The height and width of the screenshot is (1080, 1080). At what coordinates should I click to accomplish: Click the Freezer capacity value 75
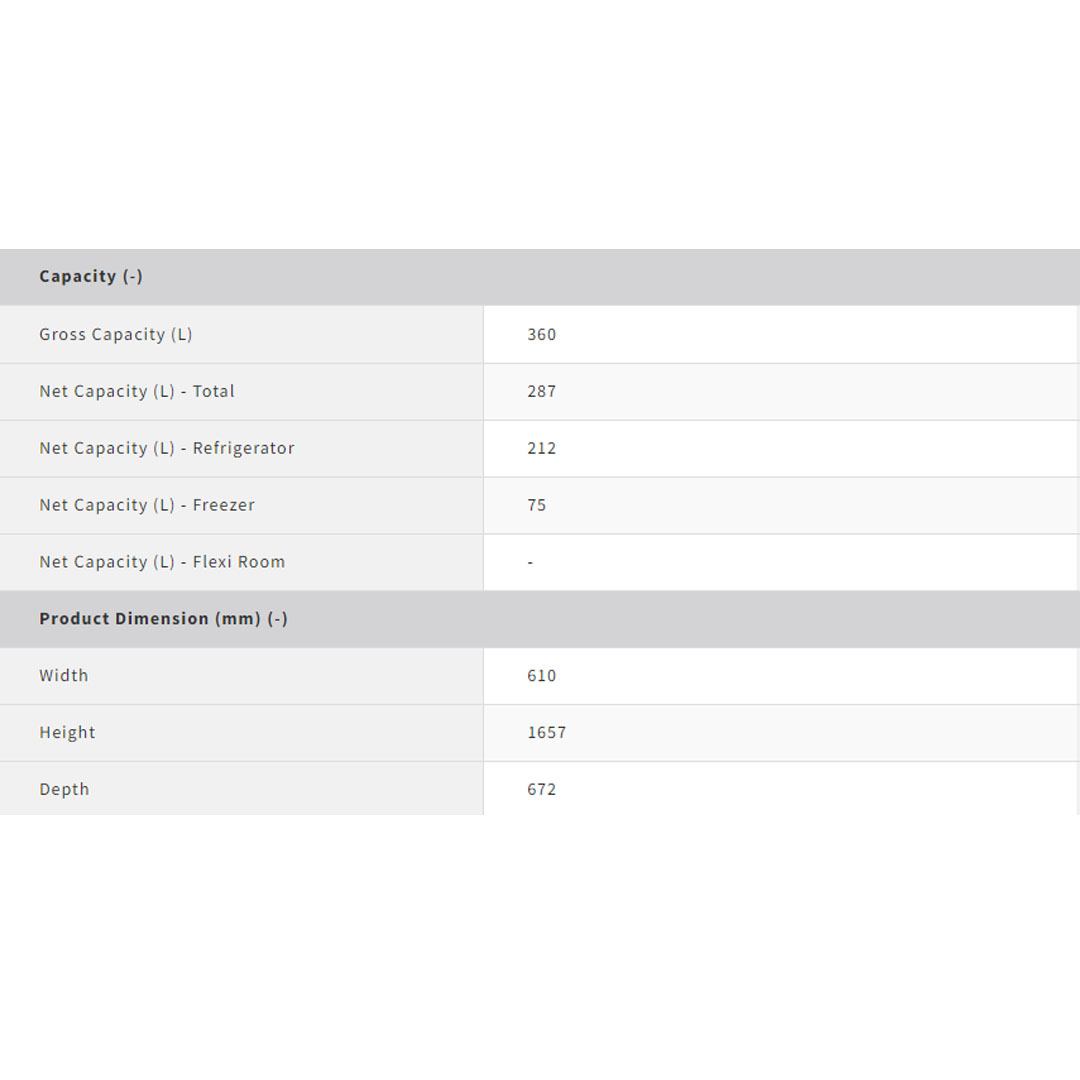click(x=537, y=506)
